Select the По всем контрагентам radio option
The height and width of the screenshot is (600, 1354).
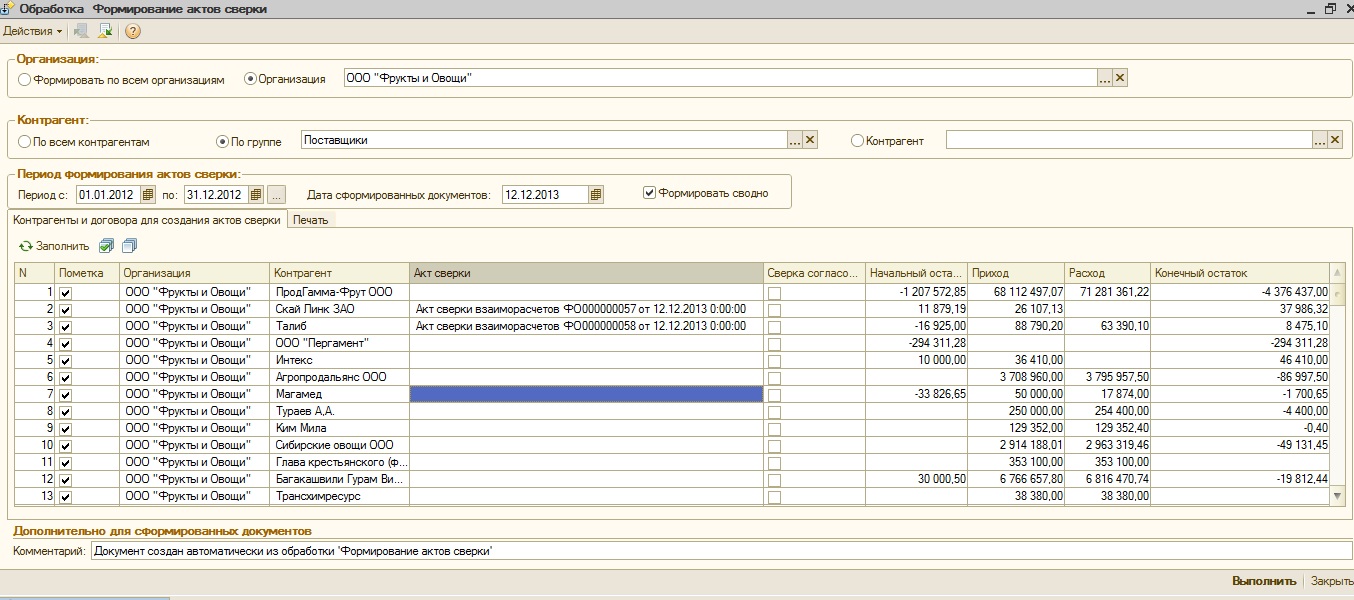pyautogui.click(x=25, y=142)
